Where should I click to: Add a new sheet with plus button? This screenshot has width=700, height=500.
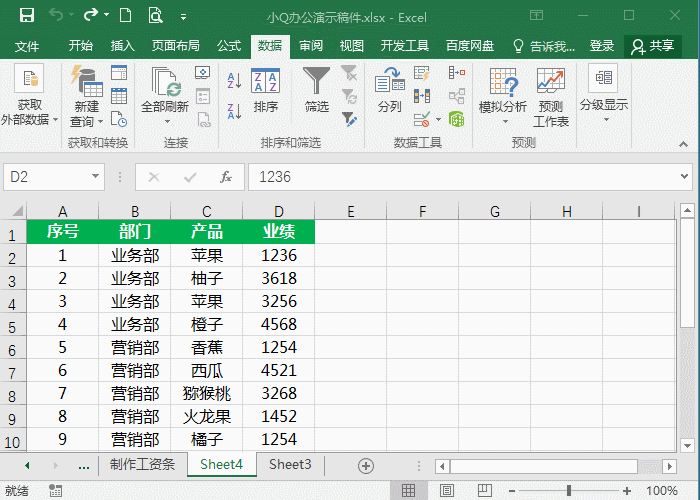366,466
